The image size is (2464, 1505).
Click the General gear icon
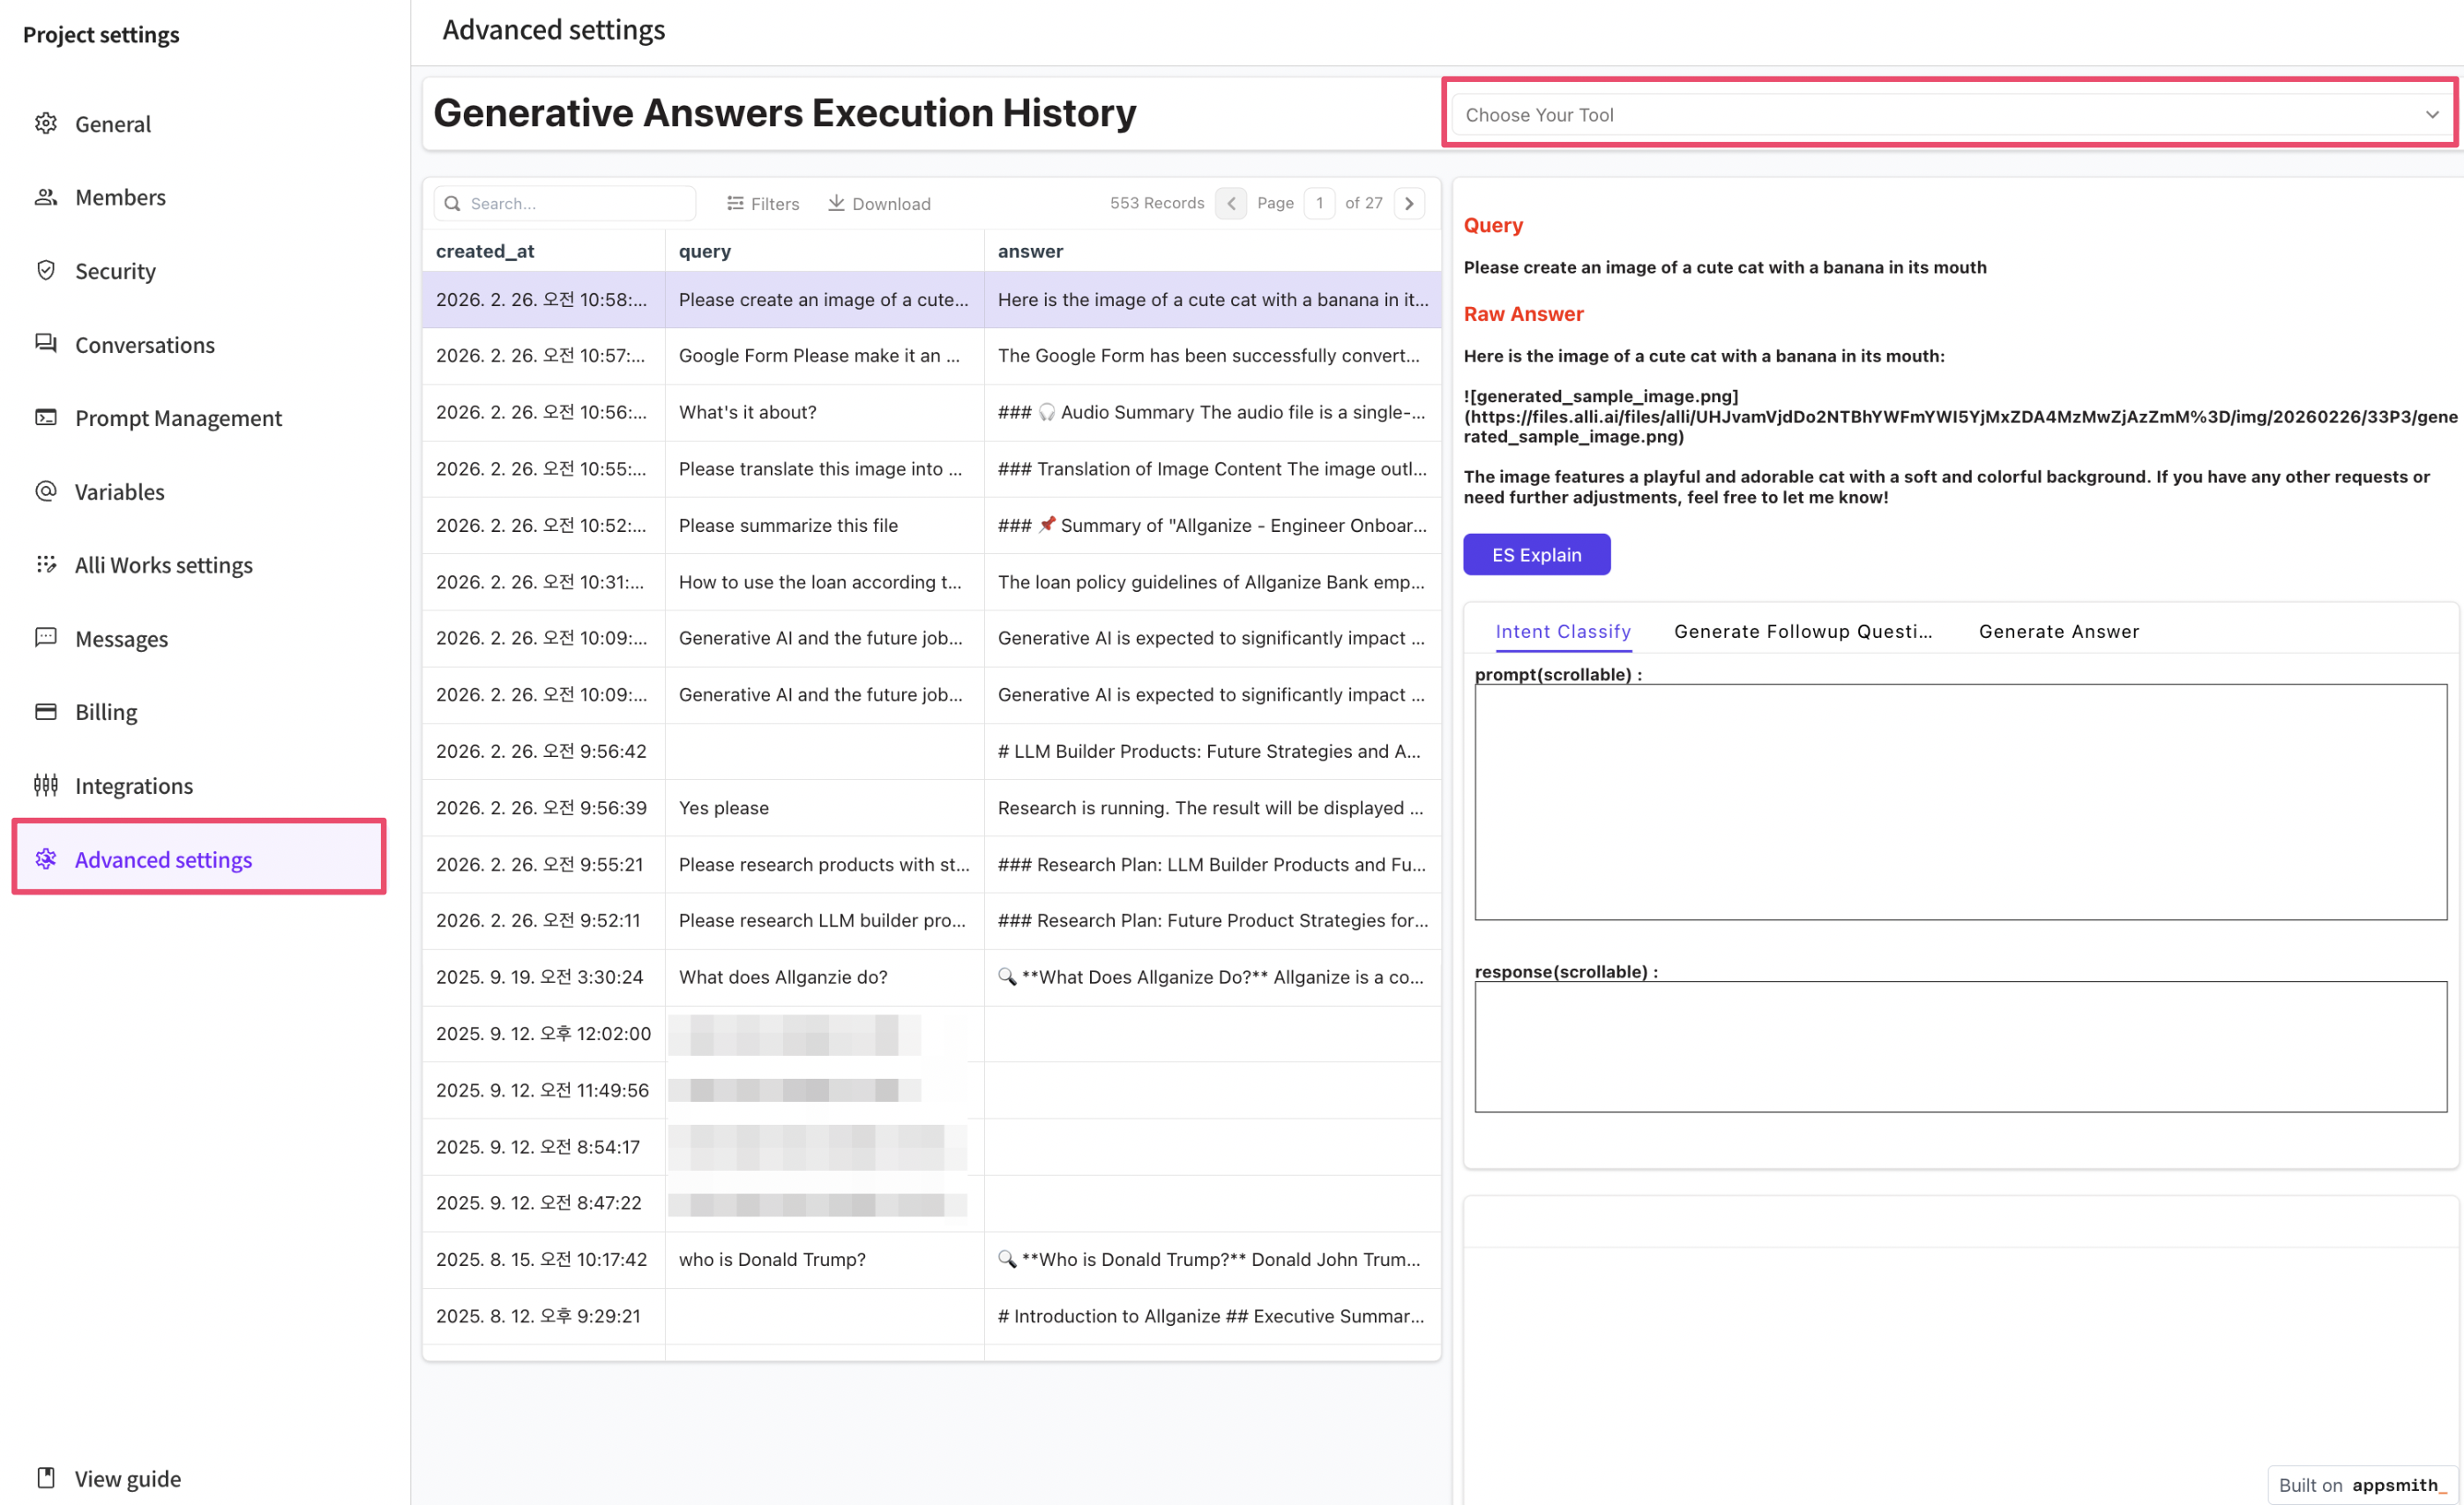(46, 123)
